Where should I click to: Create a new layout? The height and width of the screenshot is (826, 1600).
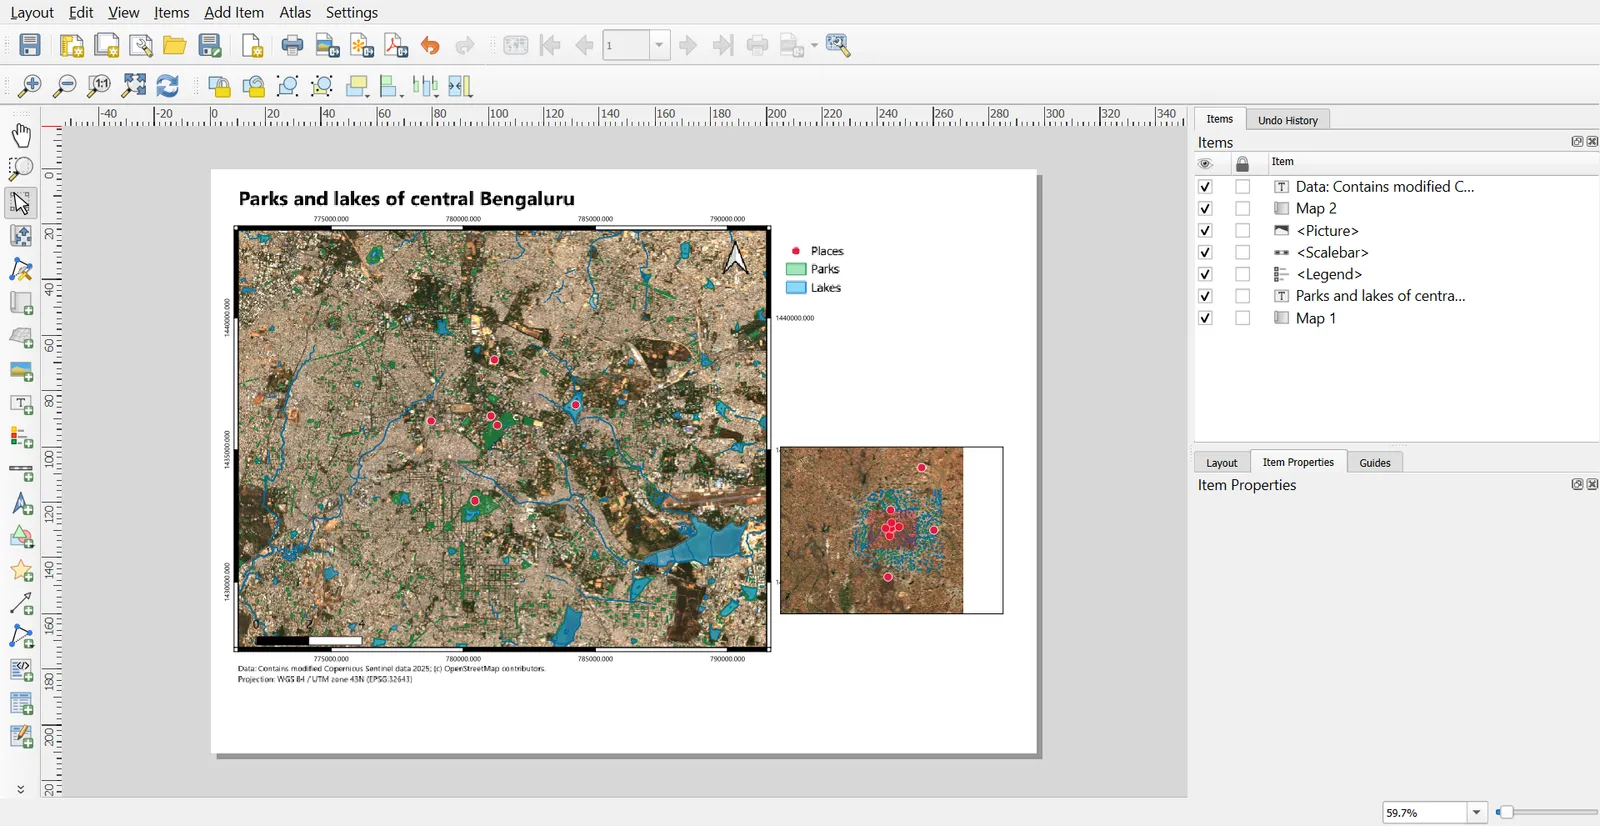coord(71,45)
